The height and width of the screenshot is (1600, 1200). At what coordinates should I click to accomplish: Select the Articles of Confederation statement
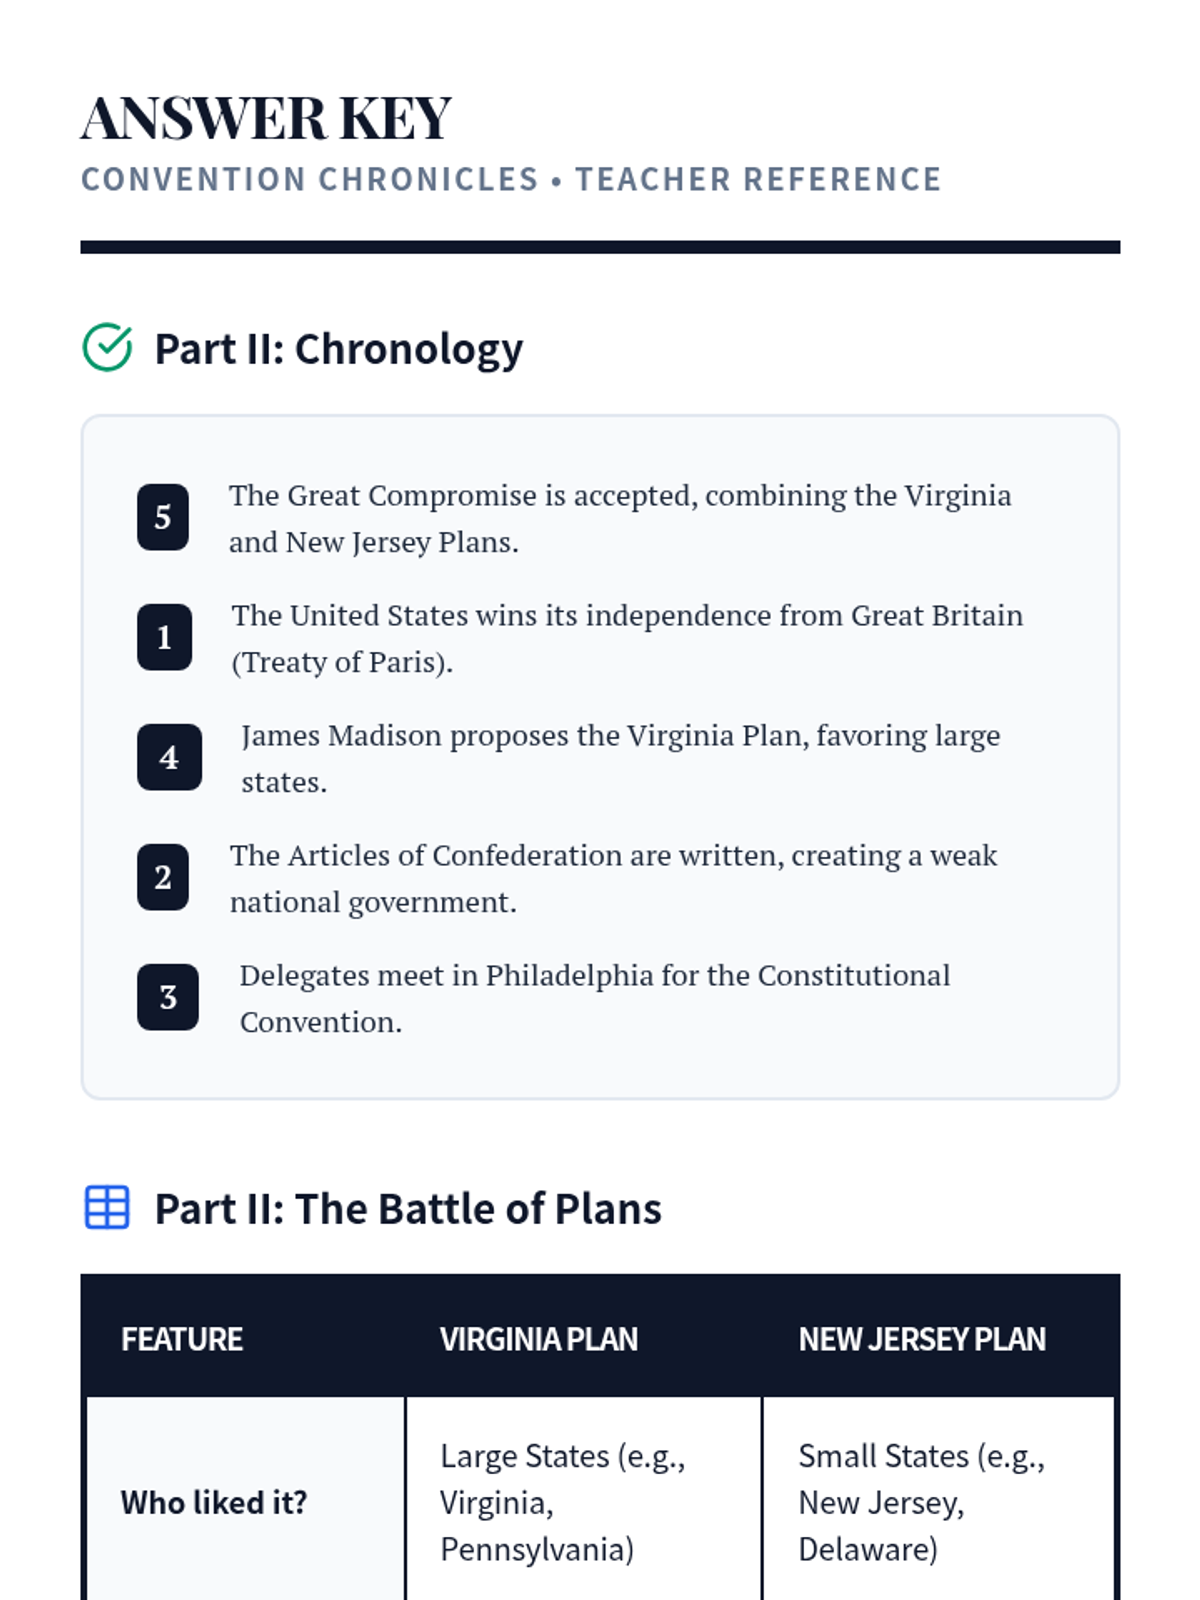613,878
